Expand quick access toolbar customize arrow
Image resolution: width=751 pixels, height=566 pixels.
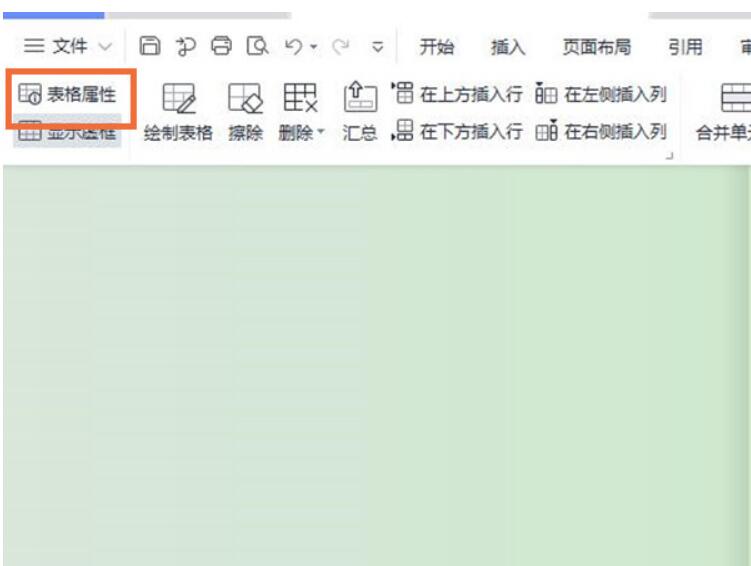377,46
